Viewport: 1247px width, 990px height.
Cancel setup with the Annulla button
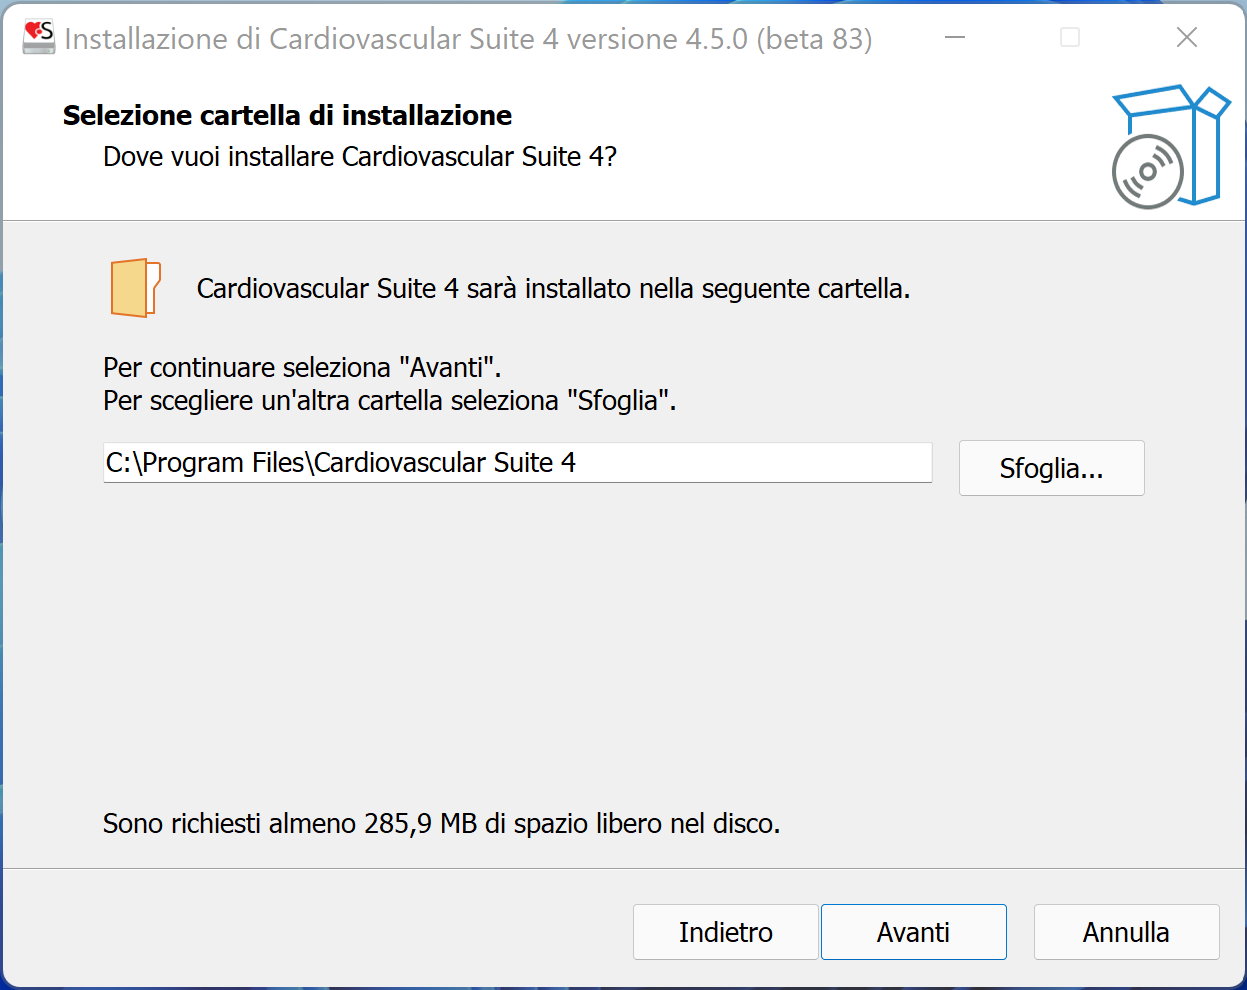click(1126, 932)
